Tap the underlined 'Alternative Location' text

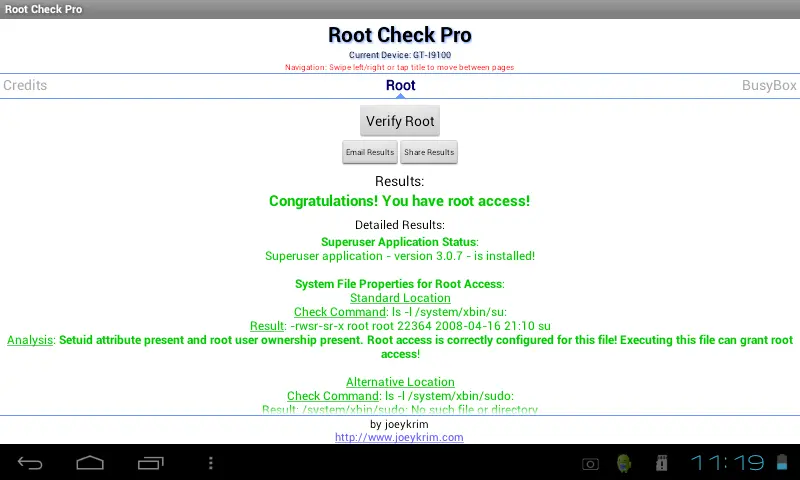401,382
